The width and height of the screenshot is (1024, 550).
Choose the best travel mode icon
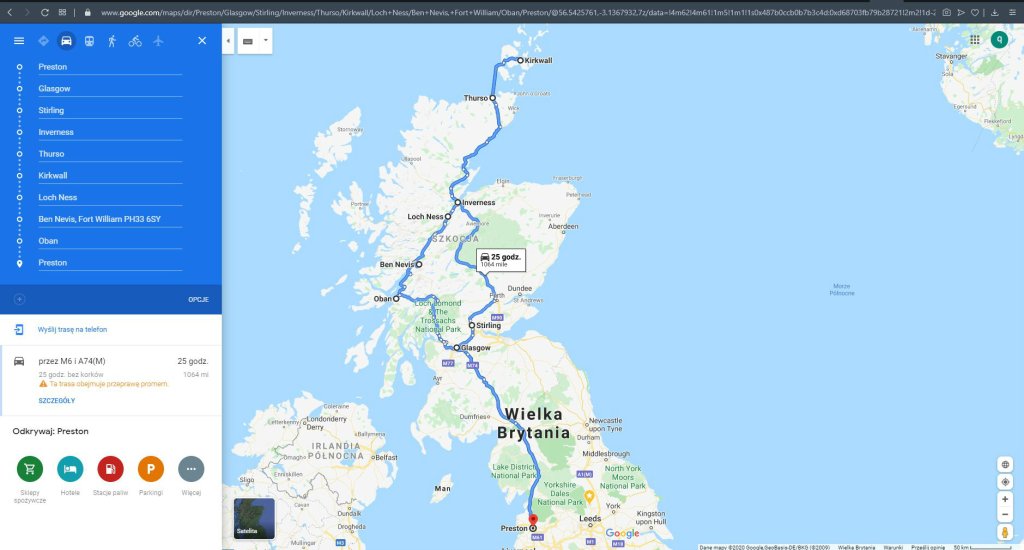coord(43,40)
